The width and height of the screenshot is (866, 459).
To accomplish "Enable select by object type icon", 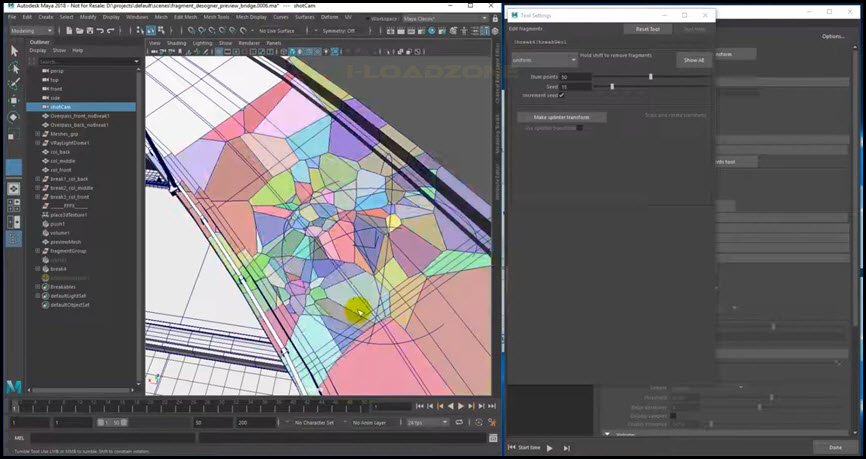I will coord(150,31).
